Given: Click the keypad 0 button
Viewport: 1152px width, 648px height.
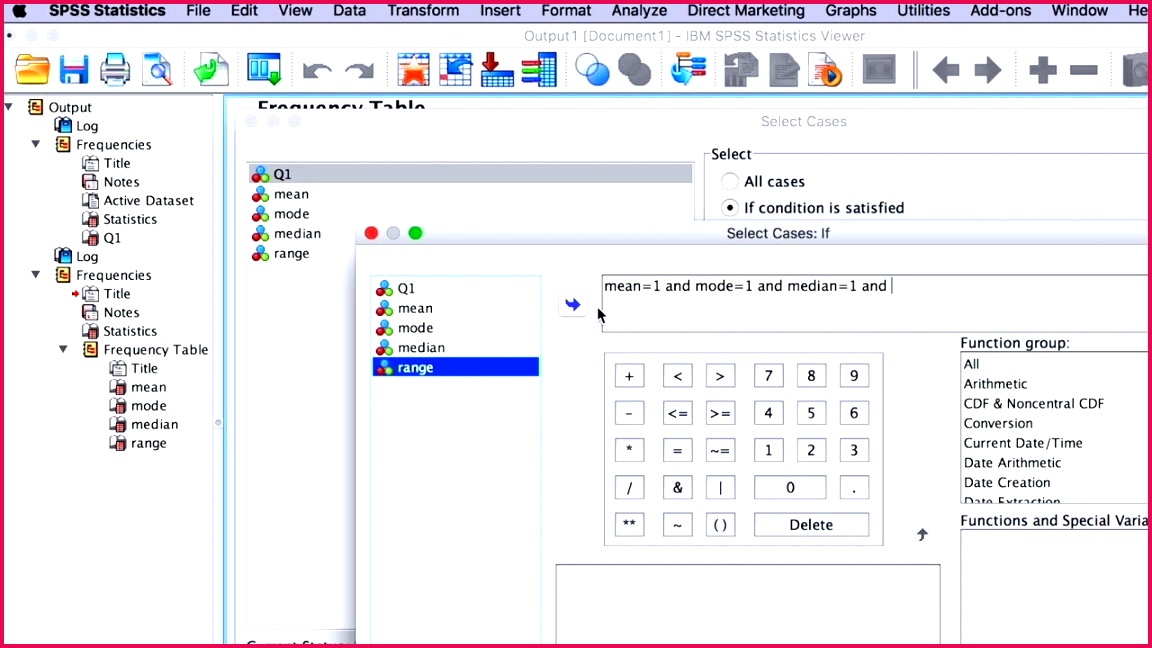Looking at the screenshot, I should (790, 487).
